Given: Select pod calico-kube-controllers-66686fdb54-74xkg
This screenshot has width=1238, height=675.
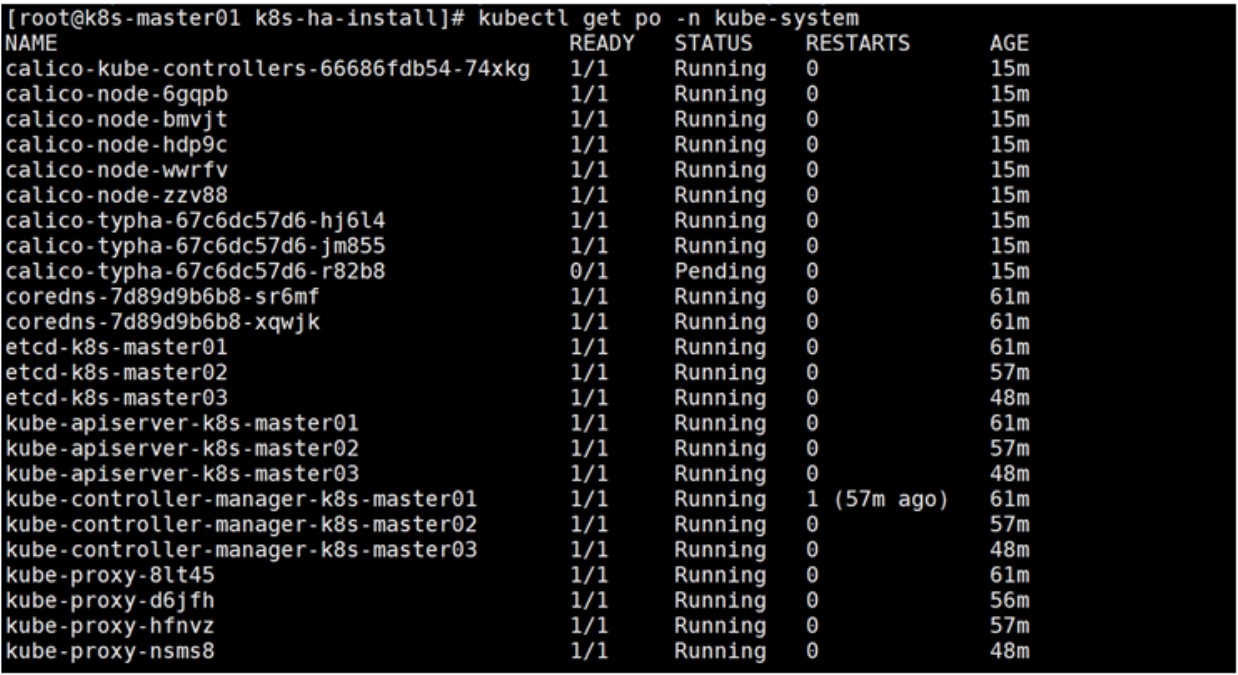Looking at the screenshot, I should (x=267, y=69).
